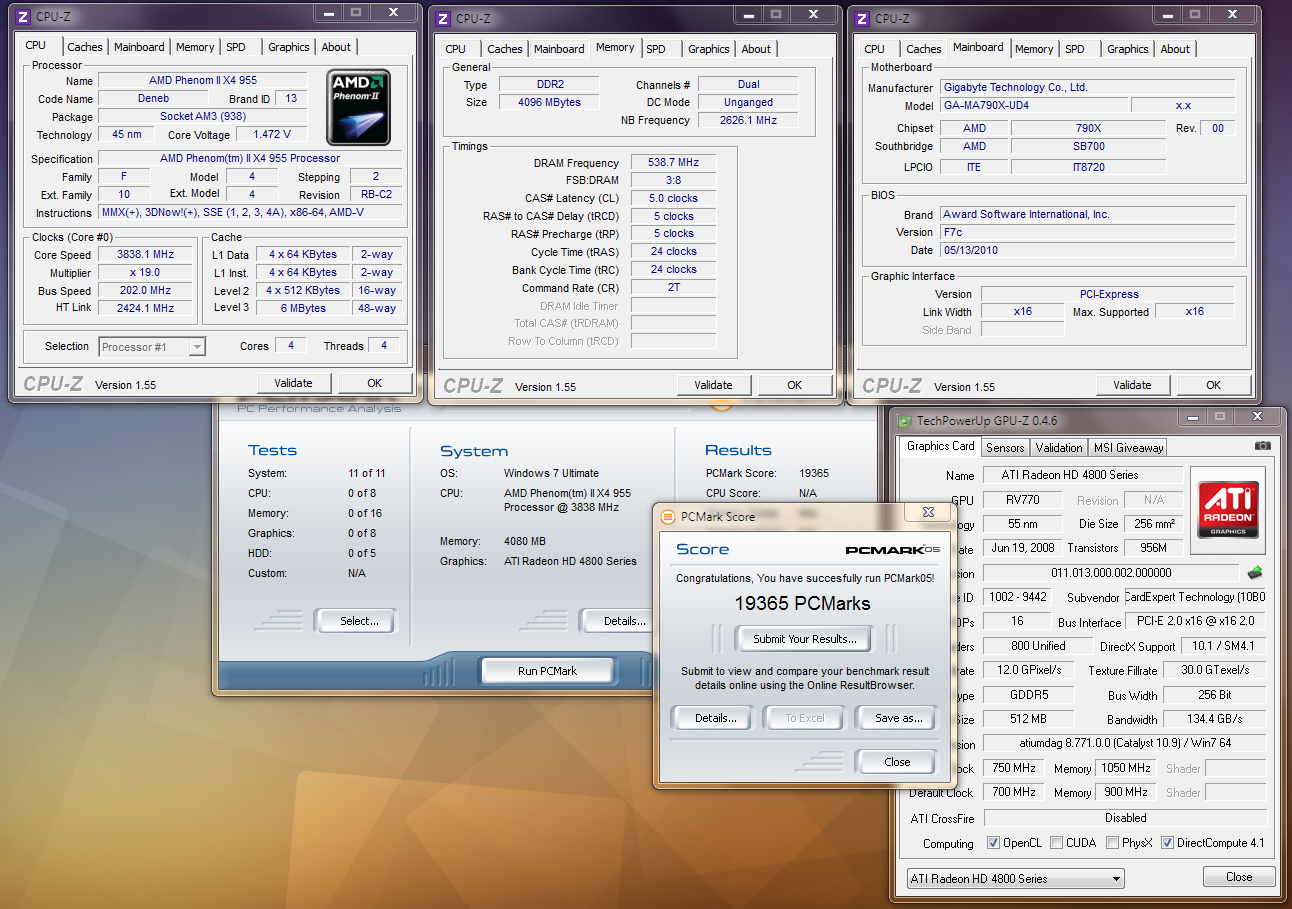Click OK in CPU-Z Memory timings window

[x=794, y=385]
